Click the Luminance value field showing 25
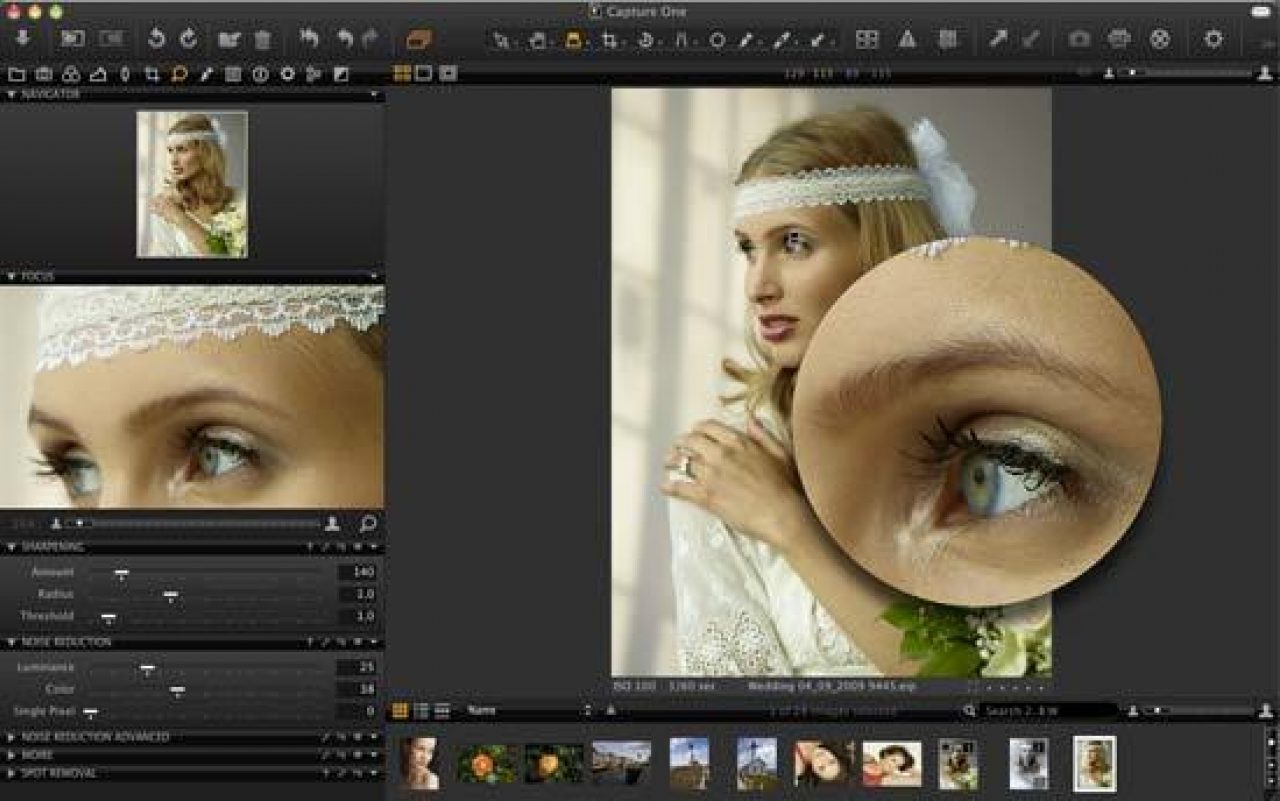1280x801 pixels. pos(357,668)
